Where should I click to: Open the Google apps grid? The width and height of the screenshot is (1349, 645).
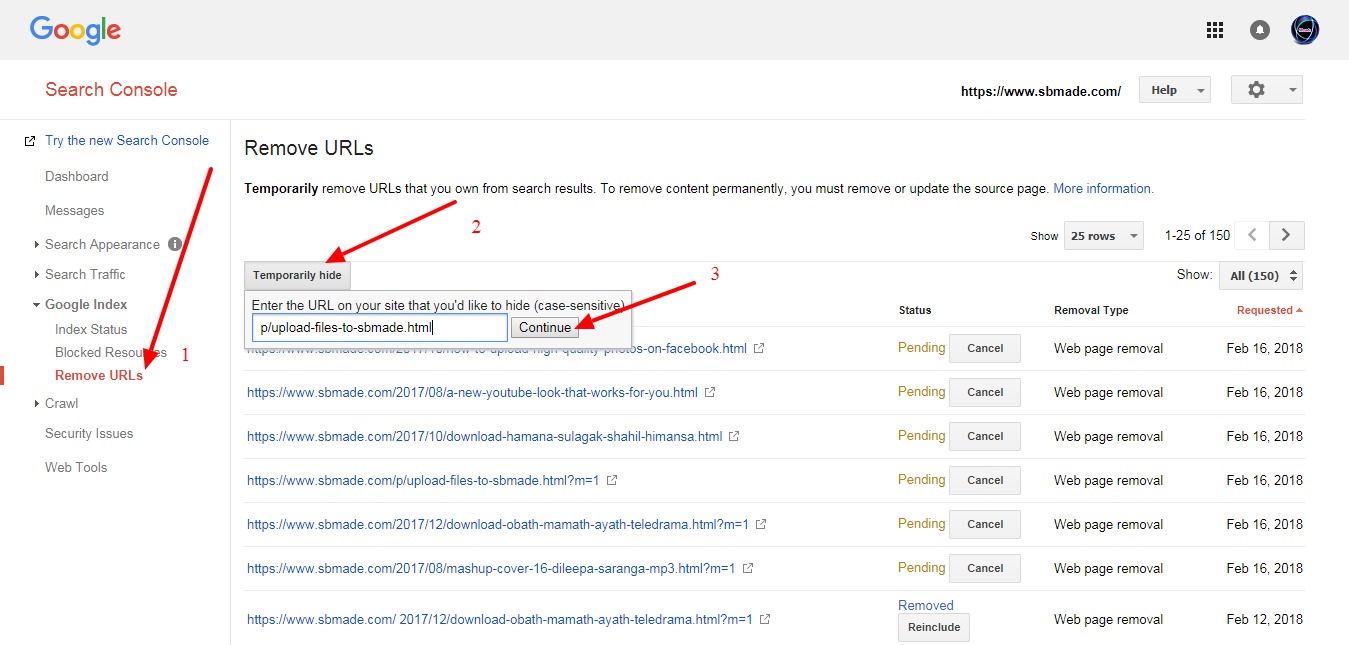pyautogui.click(x=1214, y=30)
